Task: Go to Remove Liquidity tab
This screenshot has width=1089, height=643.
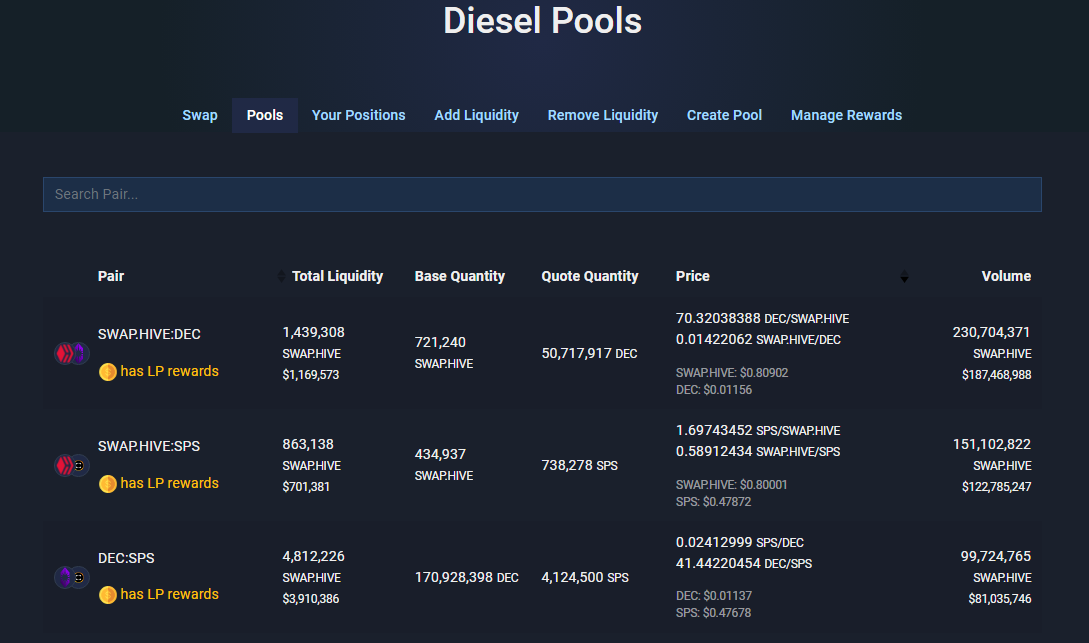Action: (x=603, y=115)
